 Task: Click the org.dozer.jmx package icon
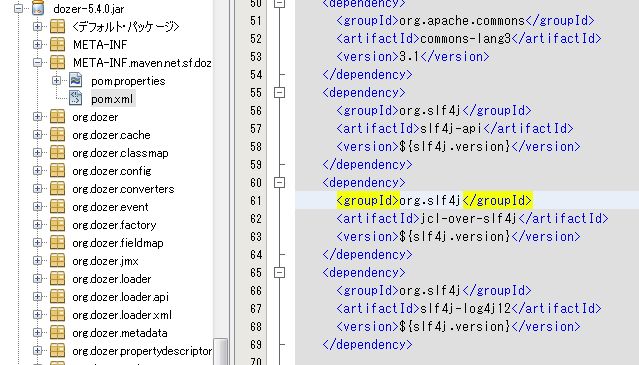pos(57,260)
